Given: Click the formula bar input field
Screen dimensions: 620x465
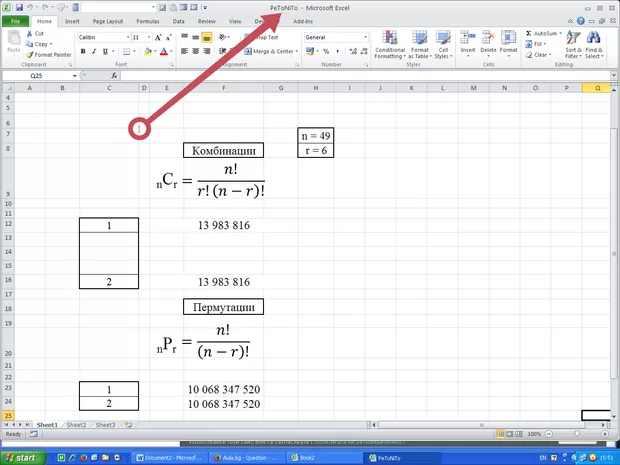Looking at the screenshot, I should tap(365, 76).
